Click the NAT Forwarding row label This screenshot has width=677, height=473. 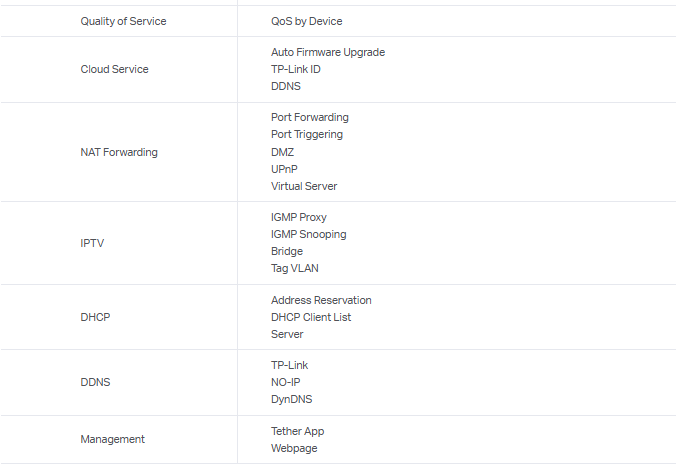[119, 152]
